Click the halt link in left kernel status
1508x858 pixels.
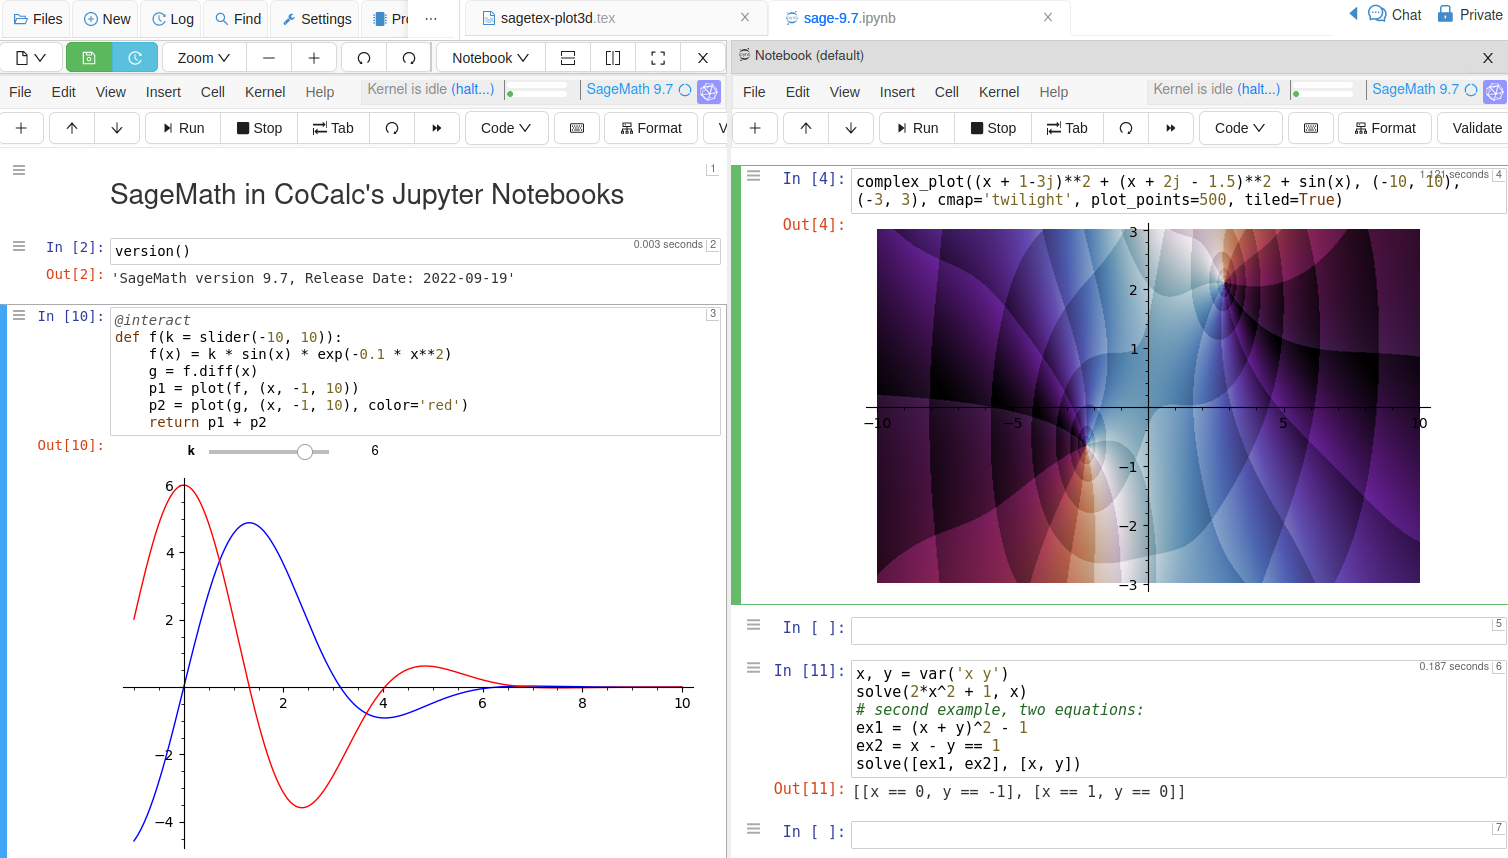pos(473,89)
